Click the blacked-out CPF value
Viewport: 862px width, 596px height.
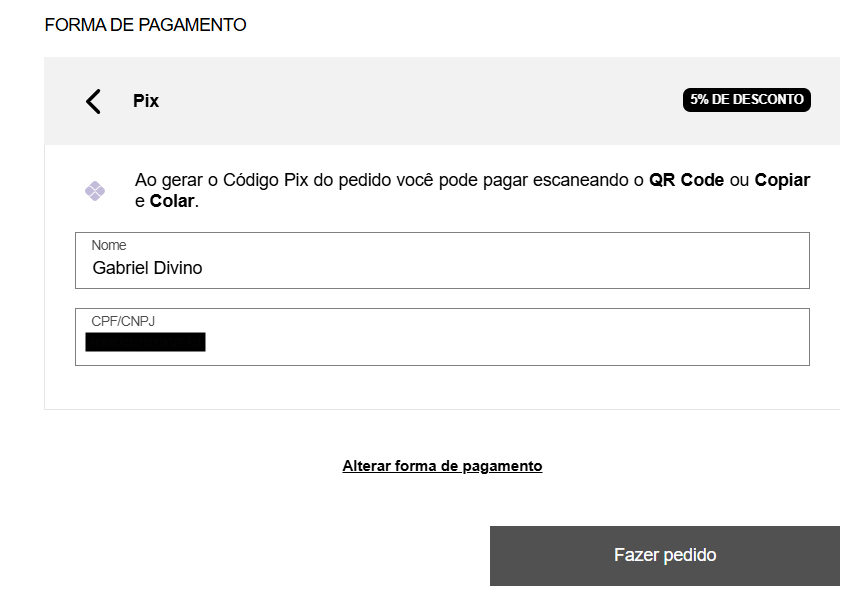(146, 342)
